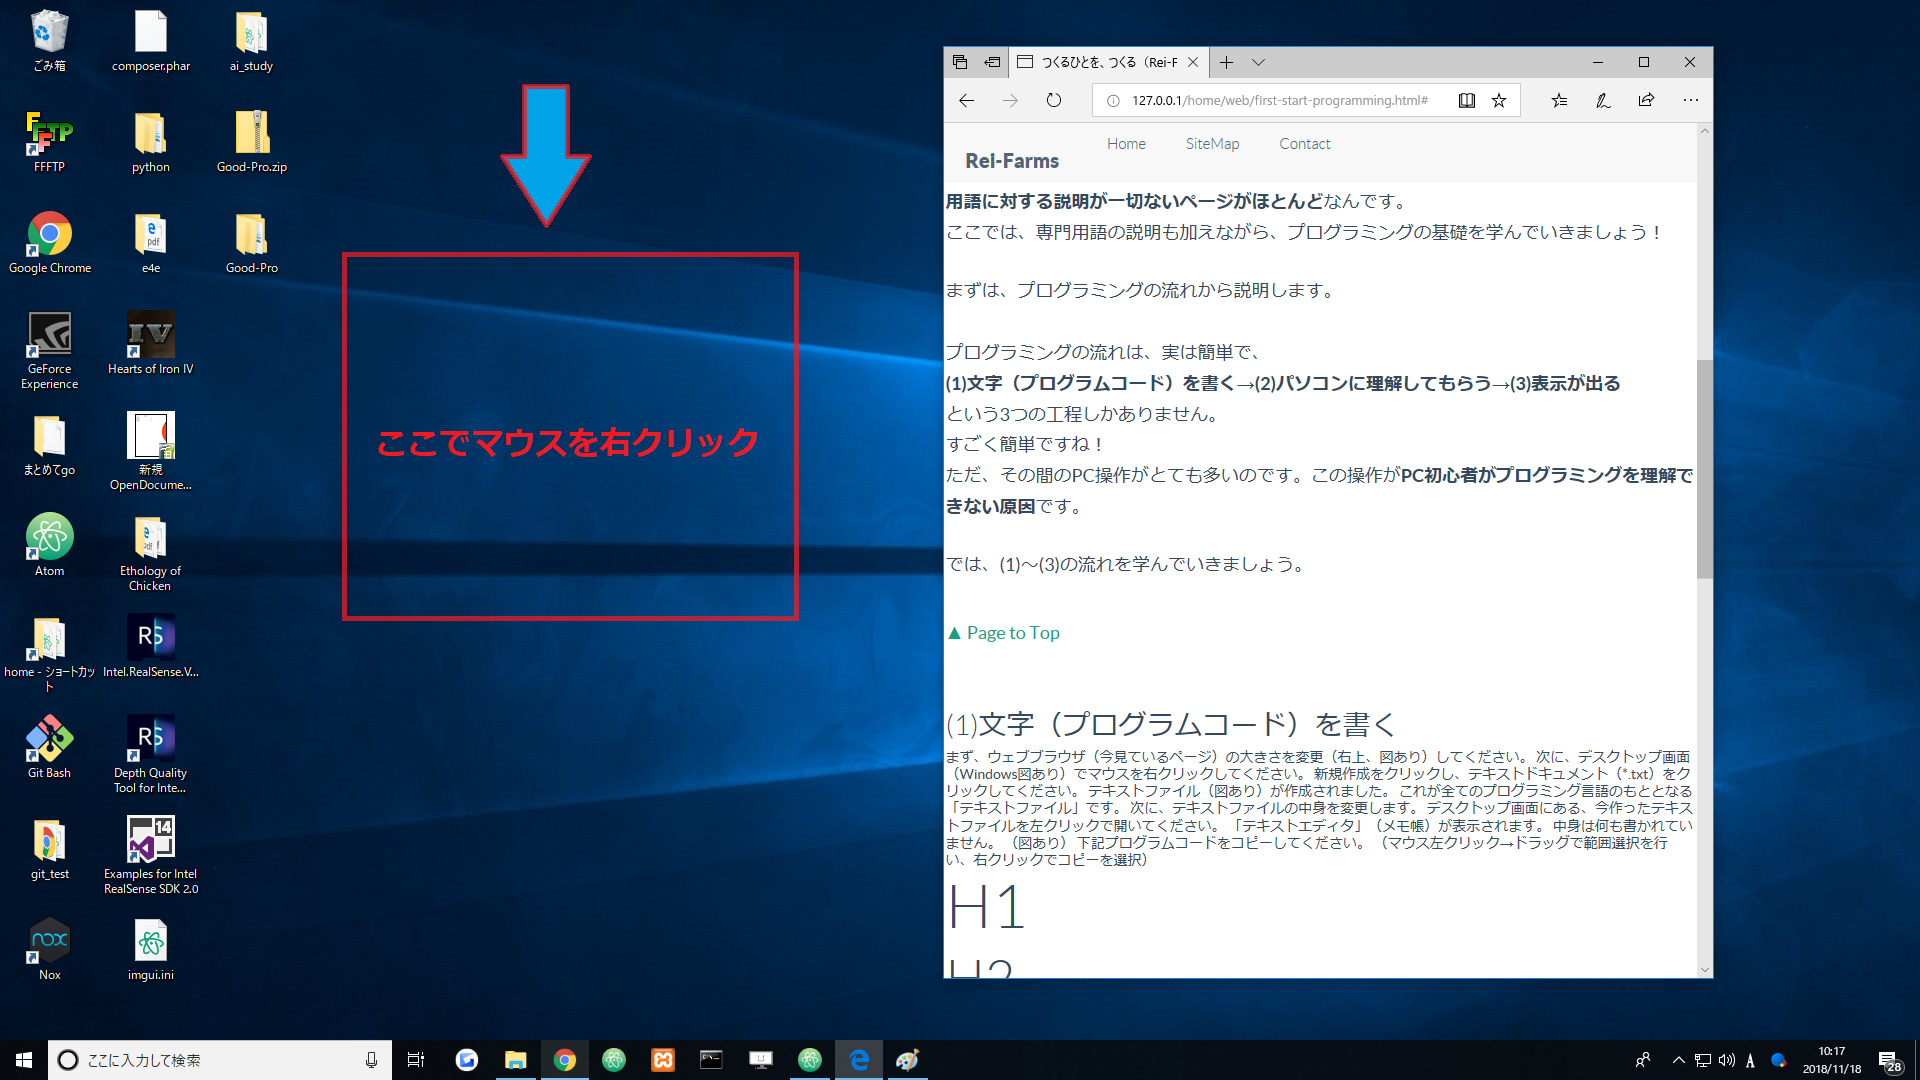Screen dimensions: 1920x1080
Task: Show hidden system tray icons
Action: point(1679,1060)
